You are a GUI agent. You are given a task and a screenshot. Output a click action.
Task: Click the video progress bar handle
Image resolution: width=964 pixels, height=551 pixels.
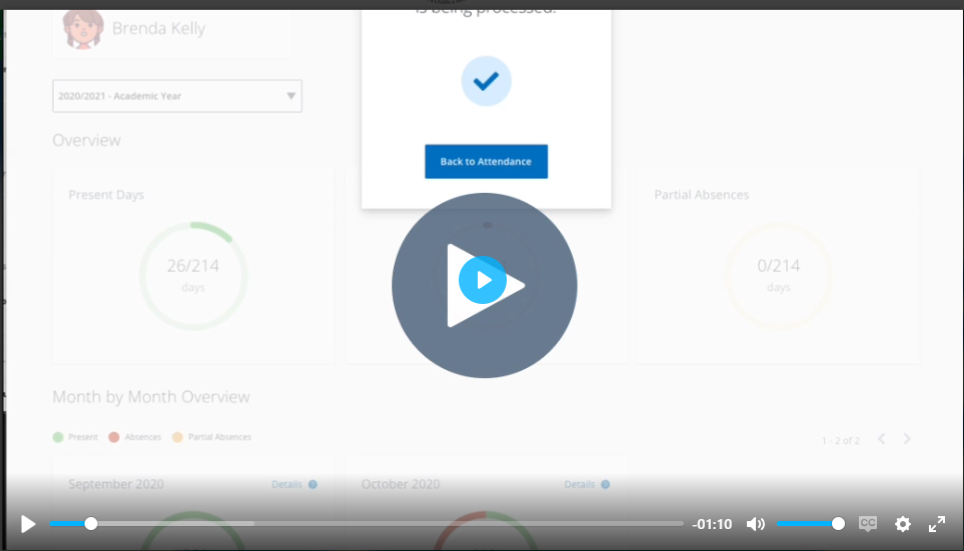point(91,523)
